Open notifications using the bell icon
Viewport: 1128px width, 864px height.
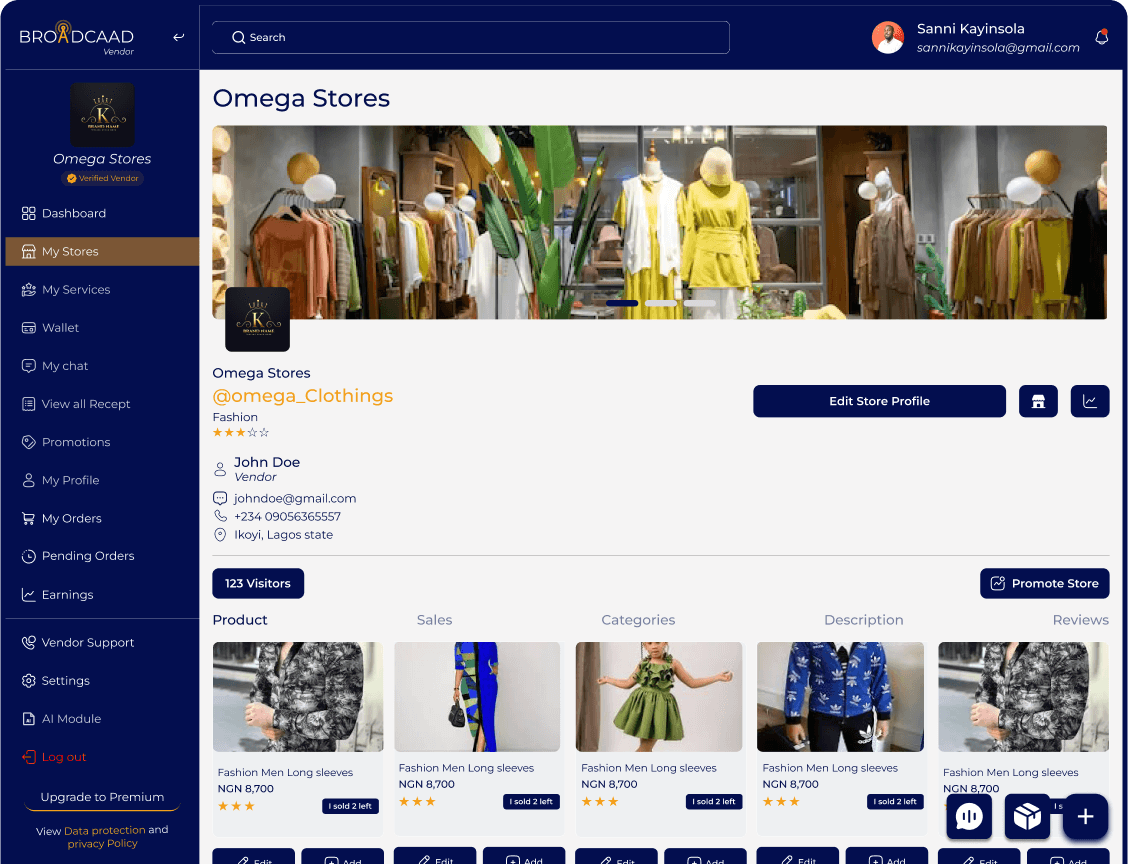(1101, 36)
